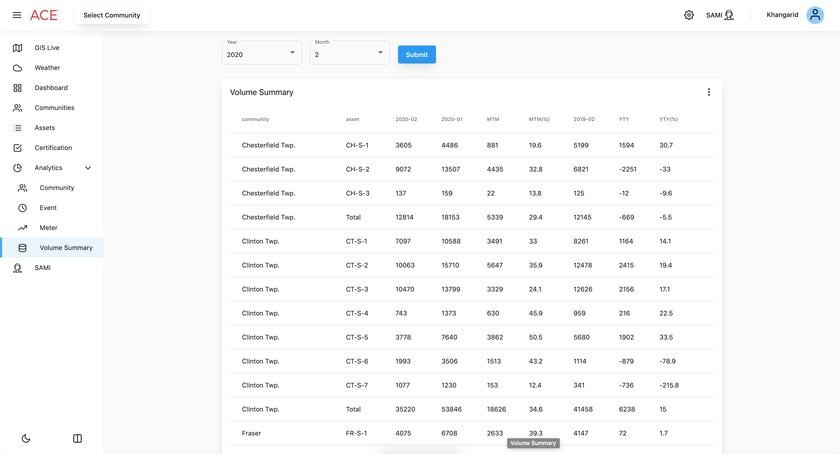Toggle the split layout icon
840x454 pixels.
(x=77, y=438)
